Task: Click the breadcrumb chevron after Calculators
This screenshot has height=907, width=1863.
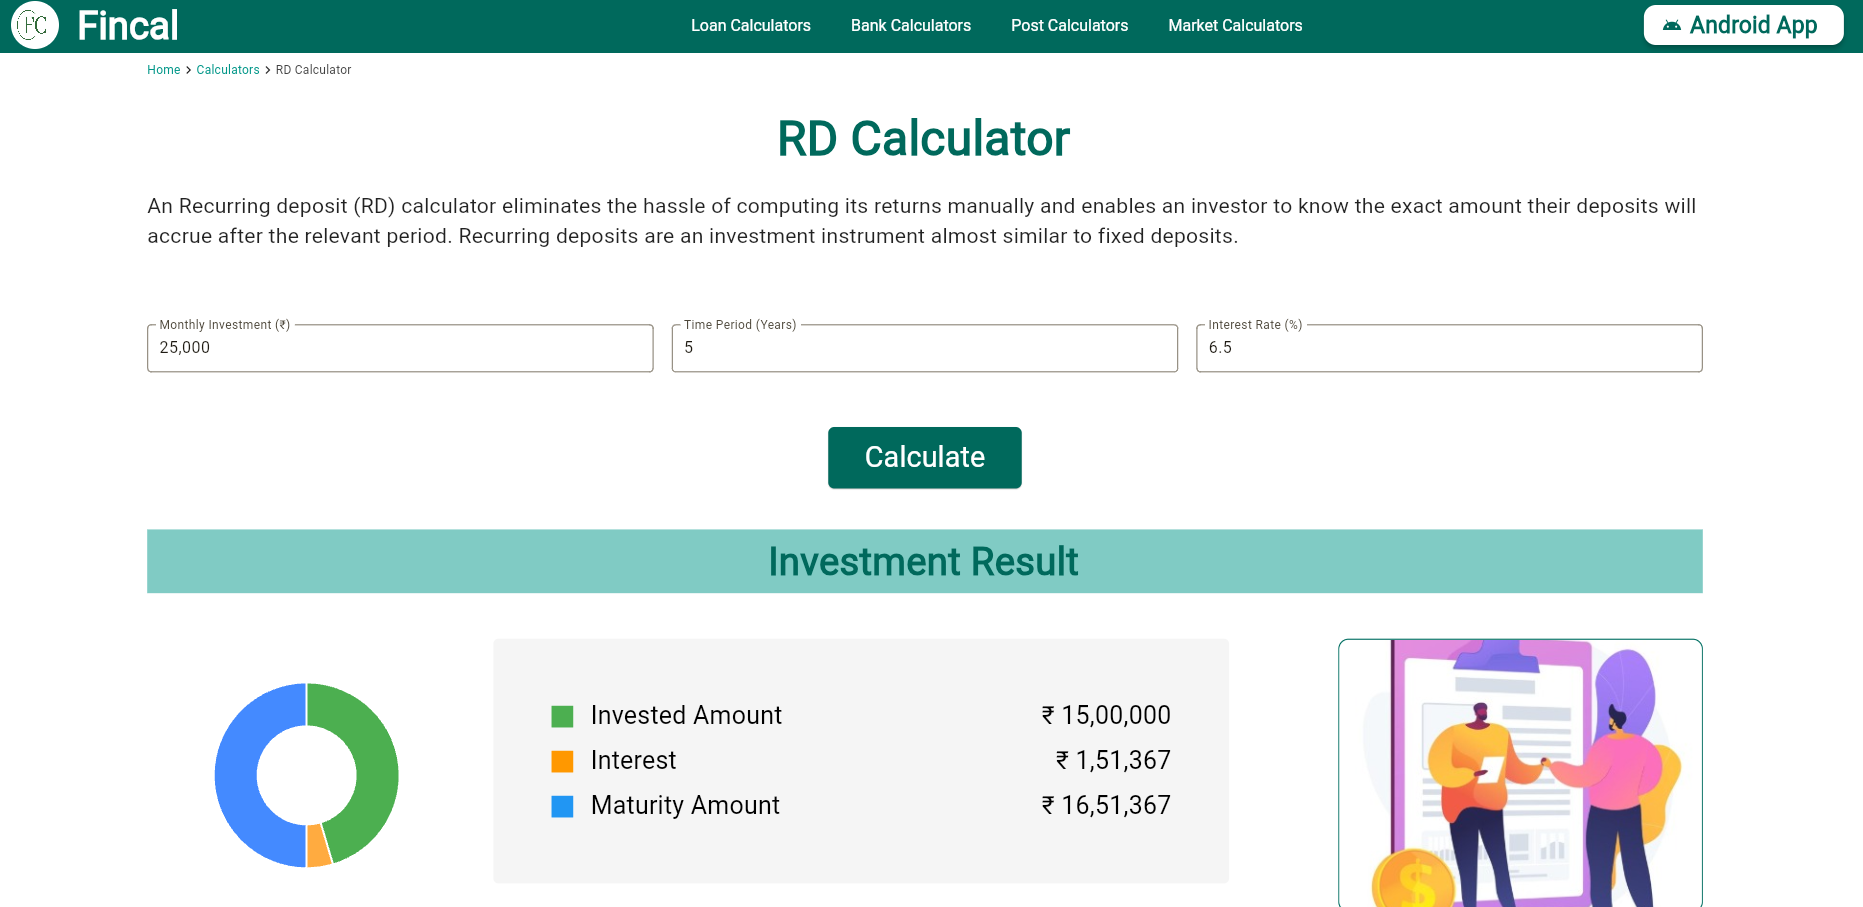Action: 266,70
